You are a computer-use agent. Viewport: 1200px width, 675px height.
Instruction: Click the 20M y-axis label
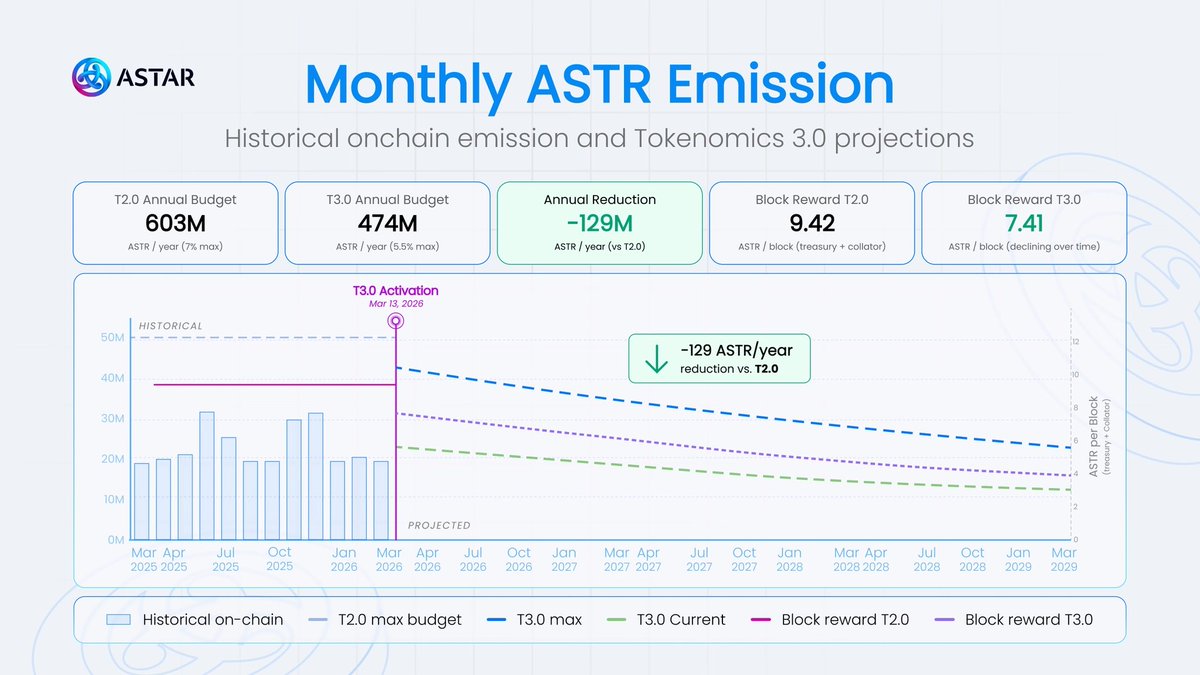point(111,459)
